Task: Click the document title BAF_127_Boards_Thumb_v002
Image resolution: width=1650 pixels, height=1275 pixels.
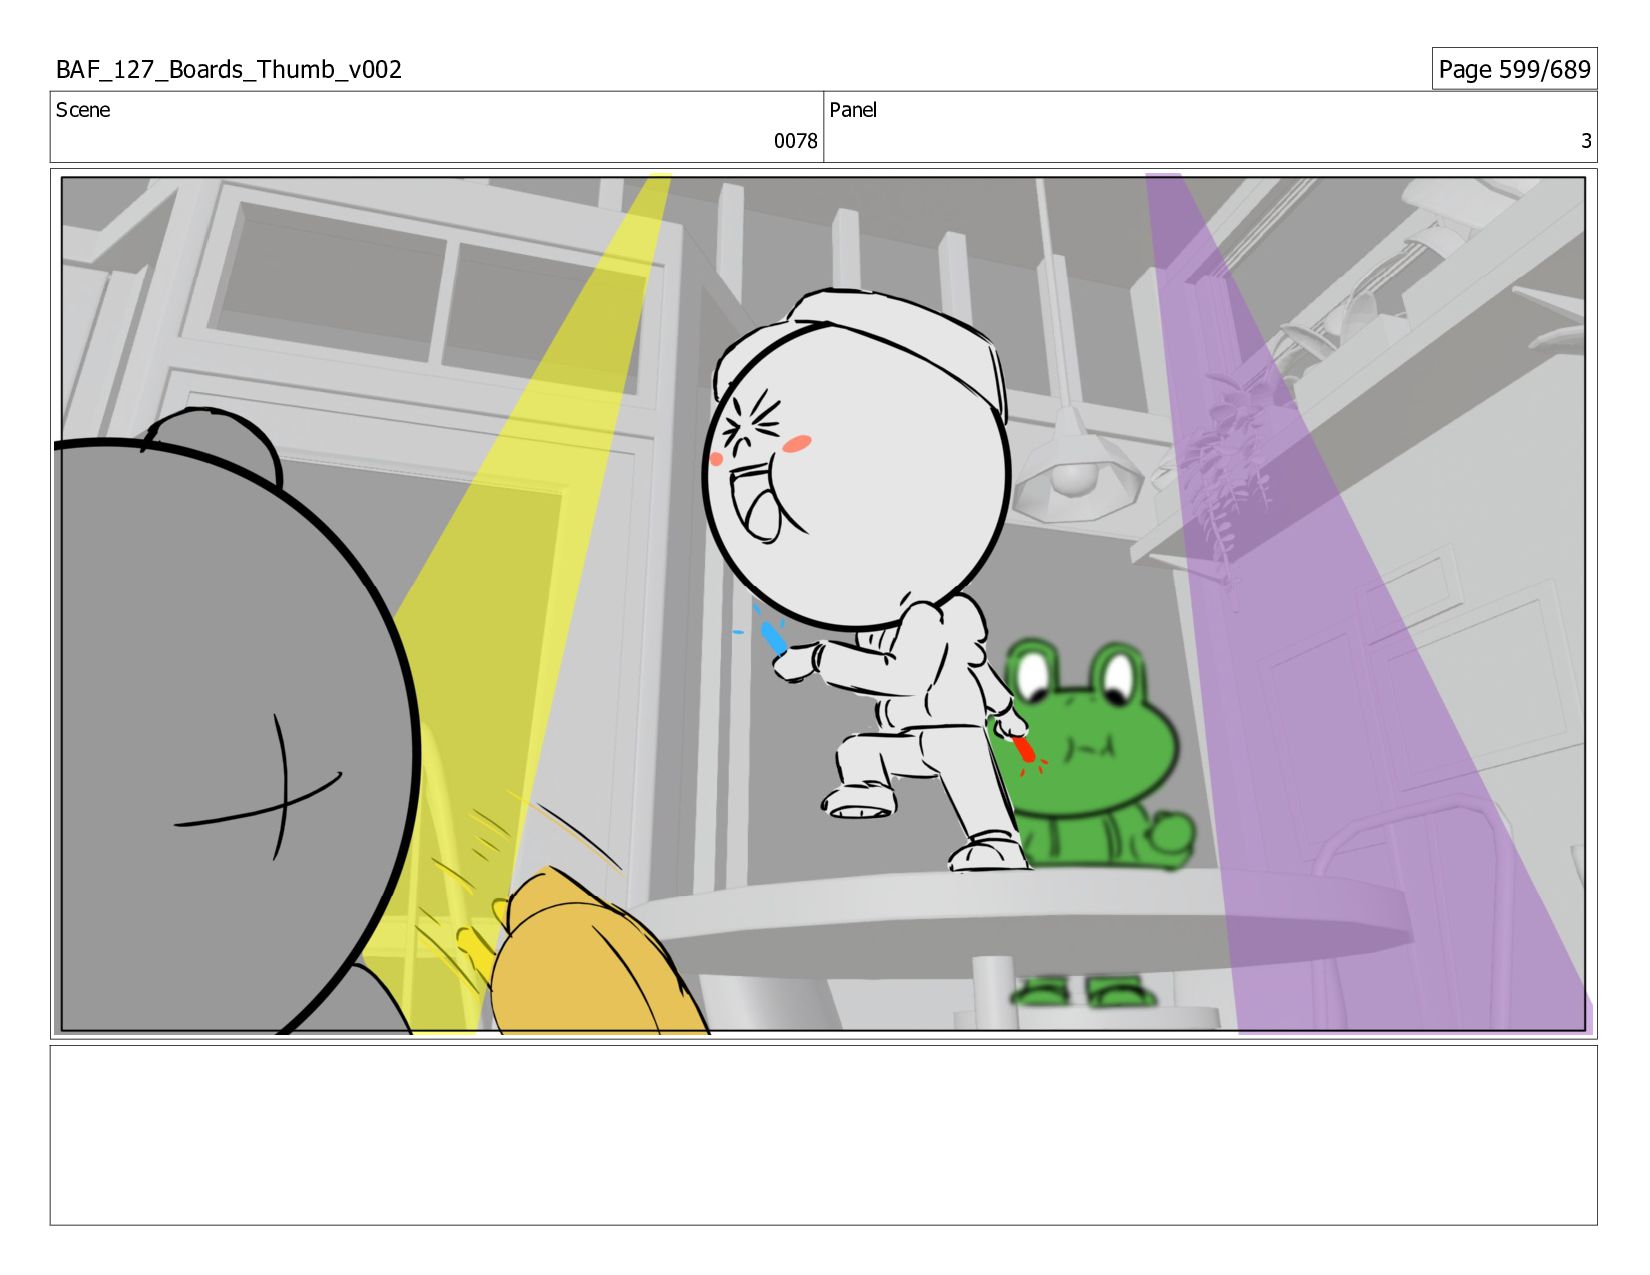Action: pos(229,69)
